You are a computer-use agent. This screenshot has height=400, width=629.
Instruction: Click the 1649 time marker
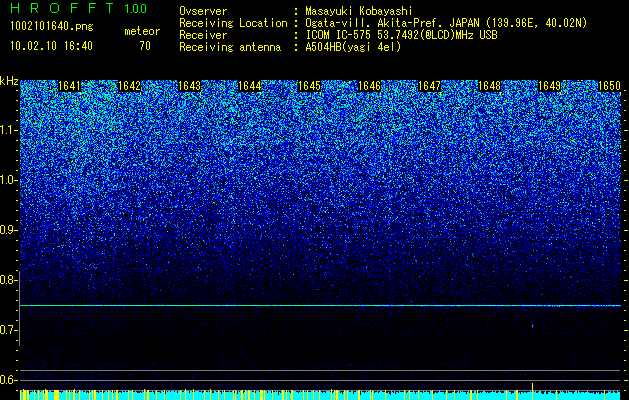click(549, 86)
